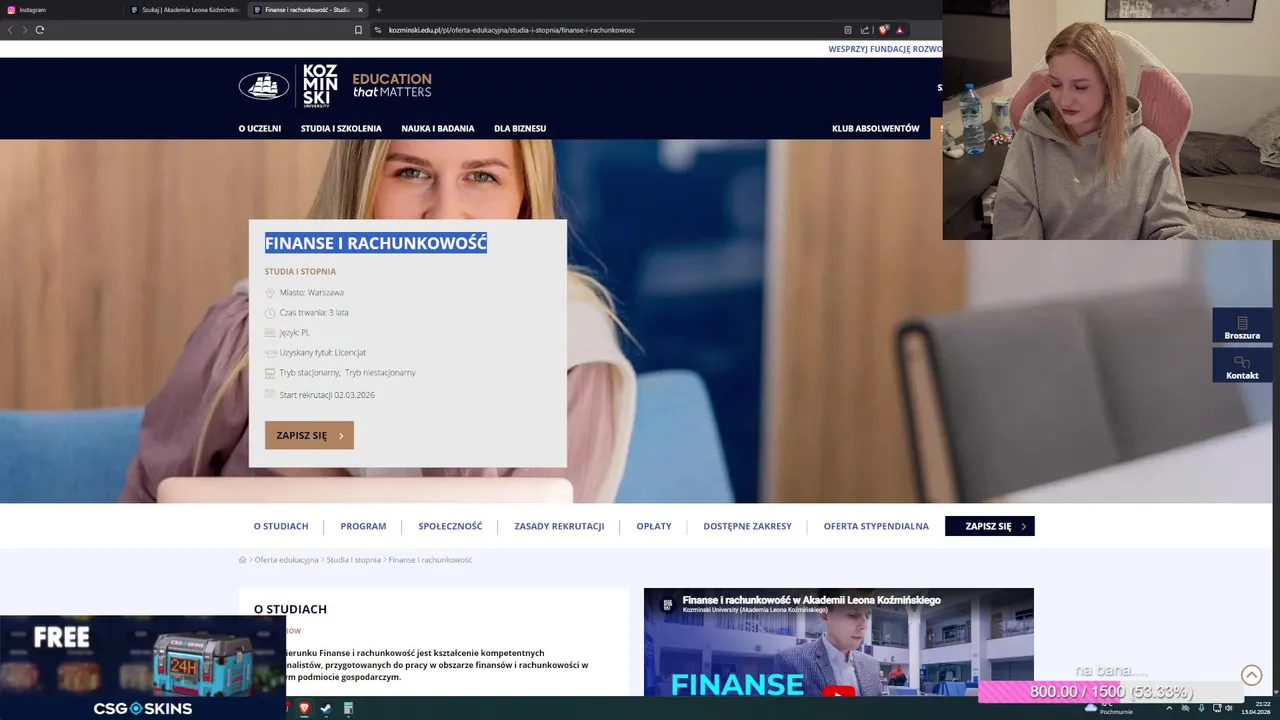Open the Broszura side widget
1280x720 pixels.
coord(1242,327)
